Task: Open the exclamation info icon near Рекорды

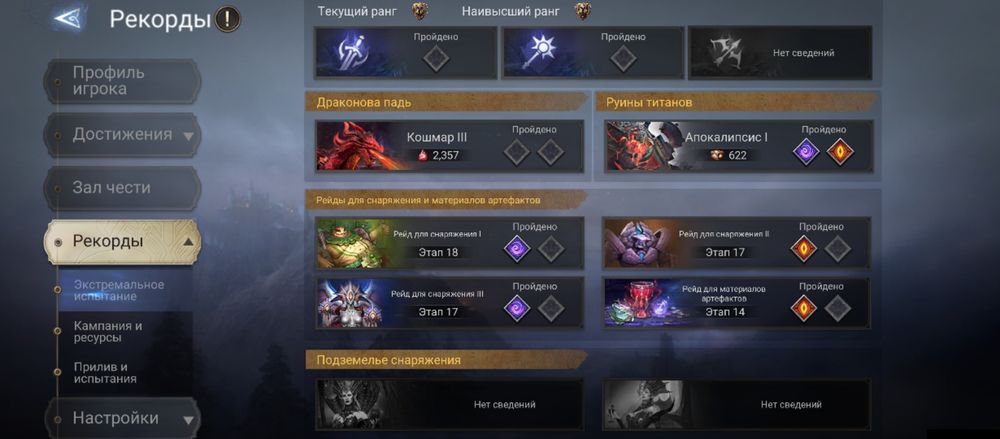Action: pos(228,19)
